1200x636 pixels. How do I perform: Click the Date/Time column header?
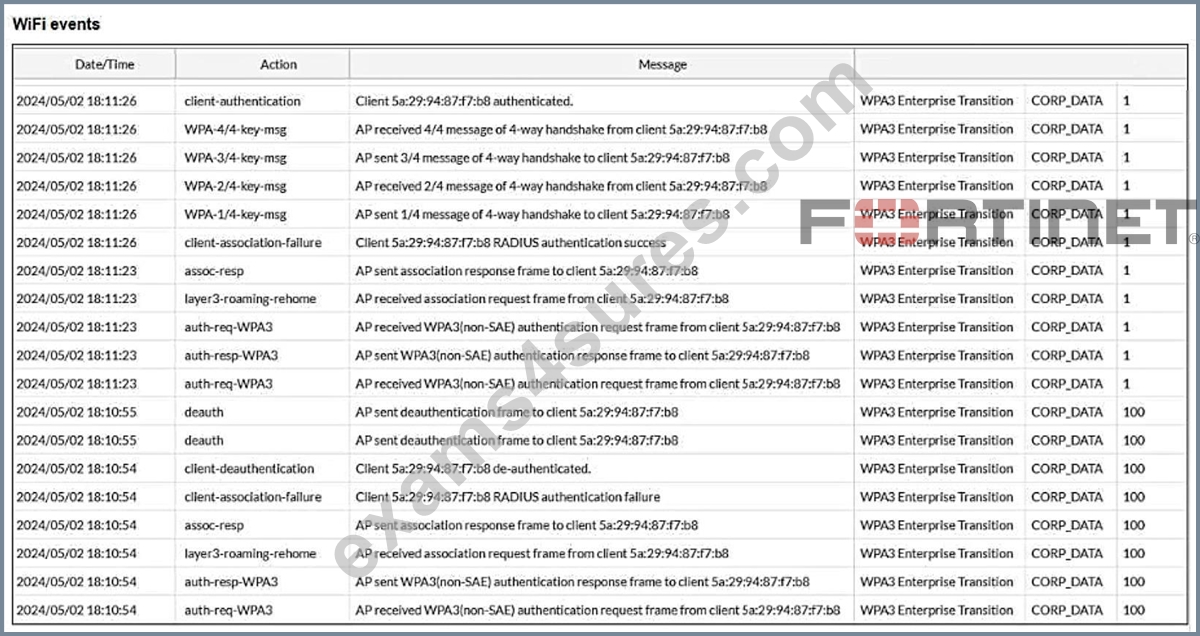(104, 64)
